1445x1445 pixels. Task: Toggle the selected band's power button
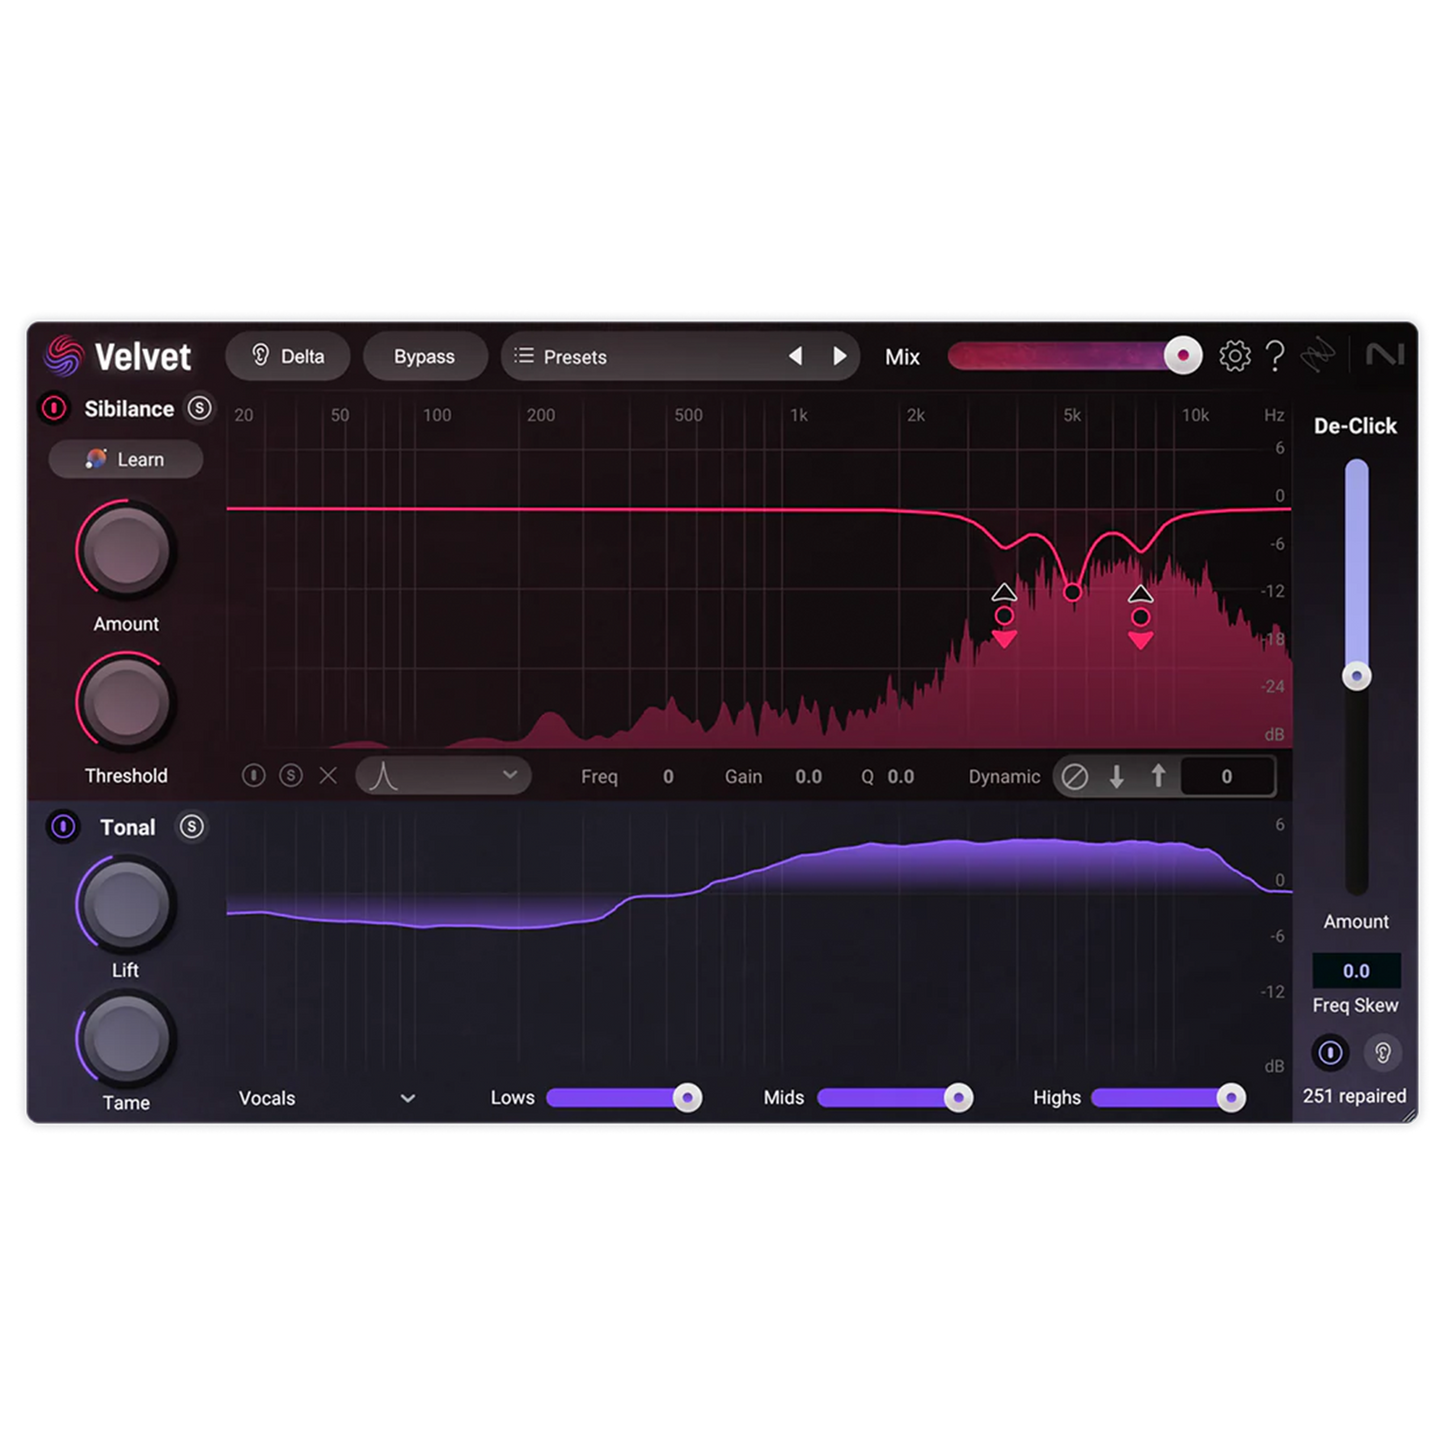[x=254, y=775]
